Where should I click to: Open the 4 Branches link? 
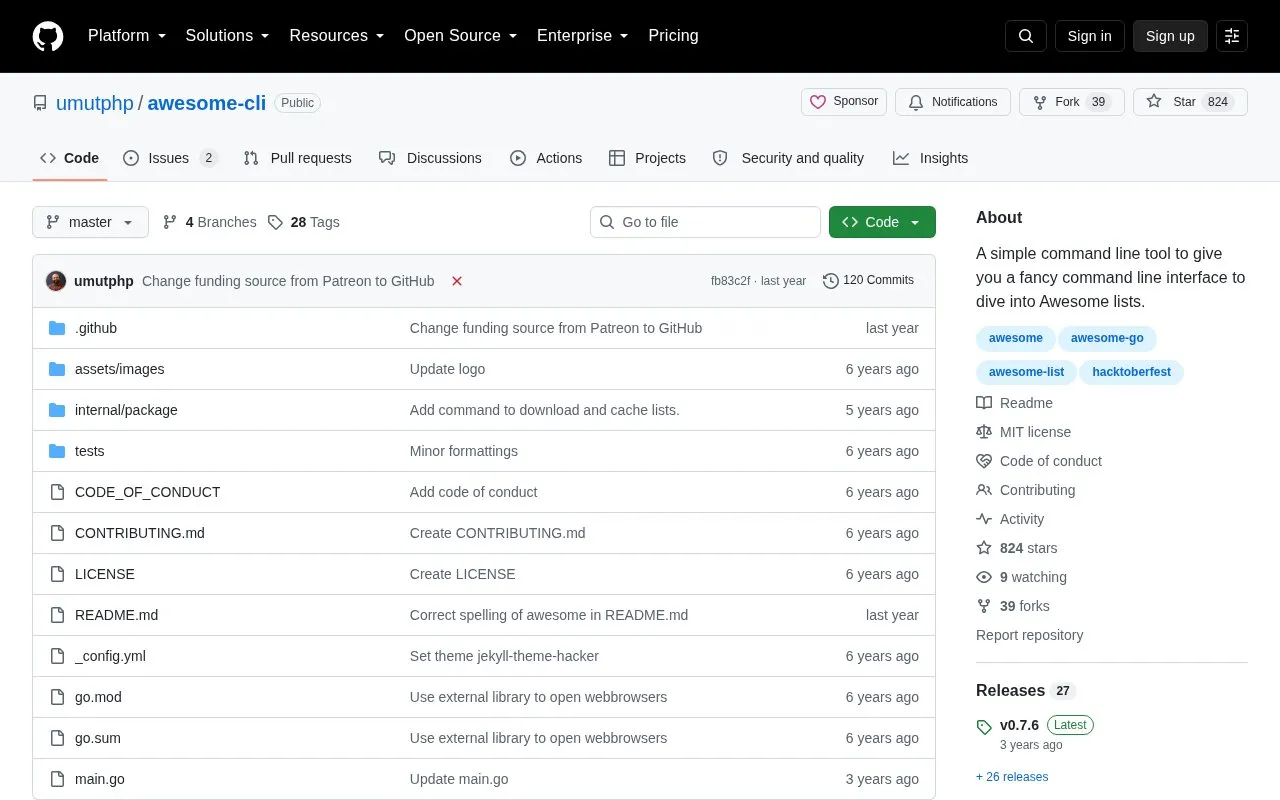click(210, 222)
